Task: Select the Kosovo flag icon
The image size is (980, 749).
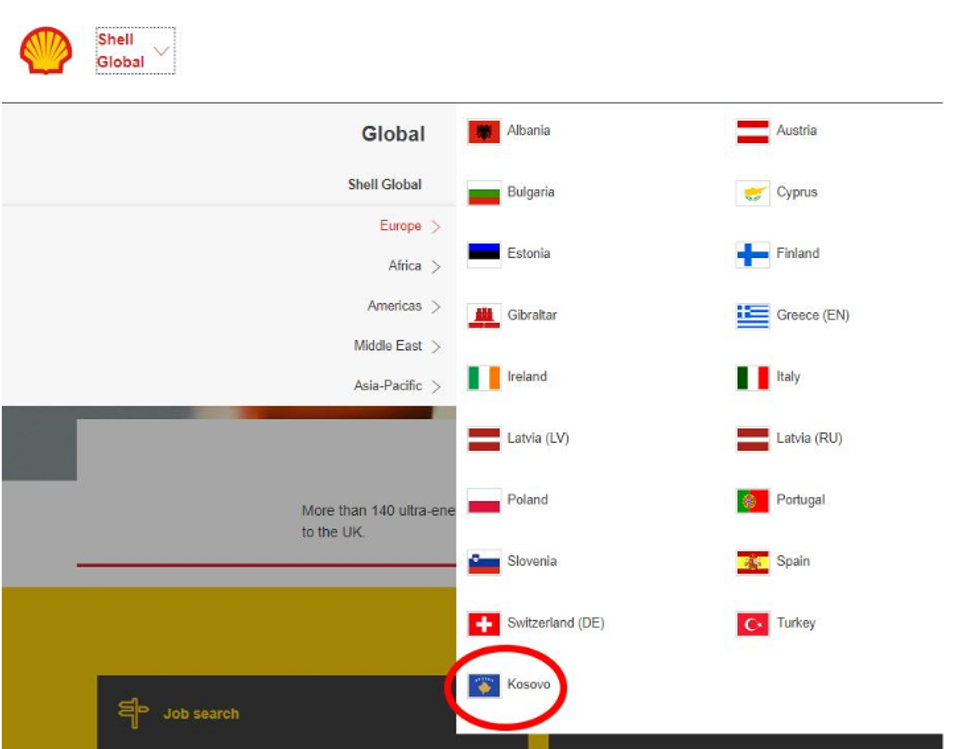Action: [484, 686]
